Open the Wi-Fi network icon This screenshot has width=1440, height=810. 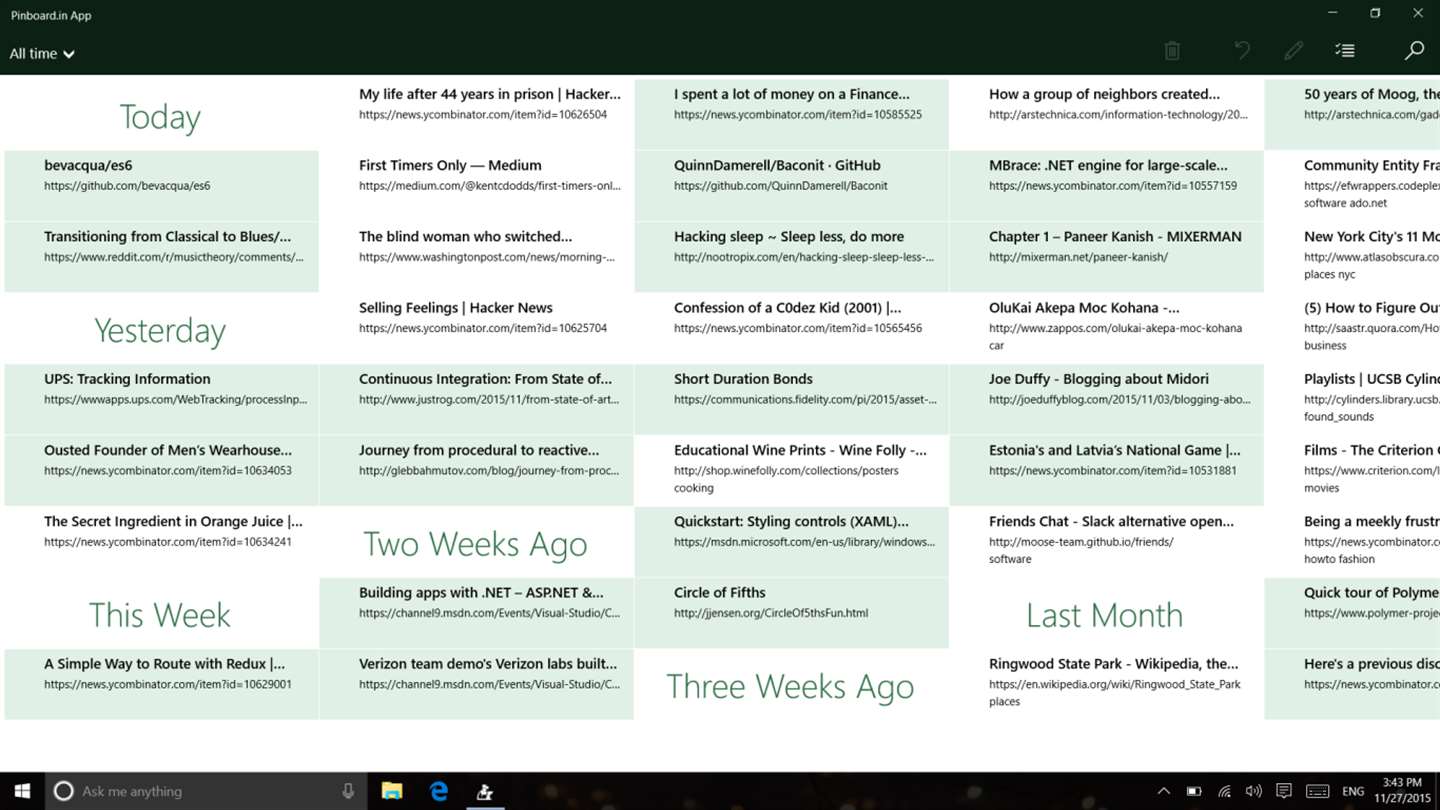coord(1224,791)
